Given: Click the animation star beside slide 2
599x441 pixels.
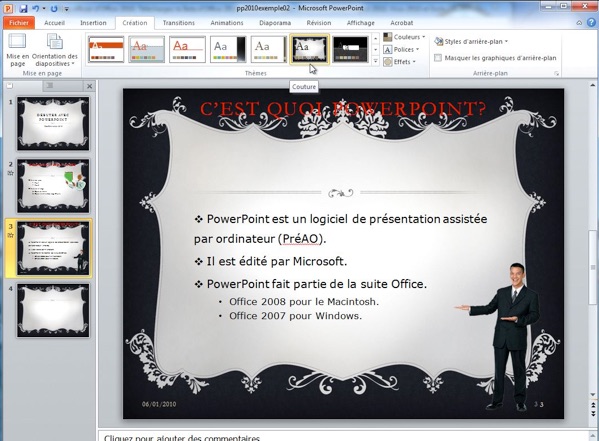Looking at the screenshot, I should (11, 173).
